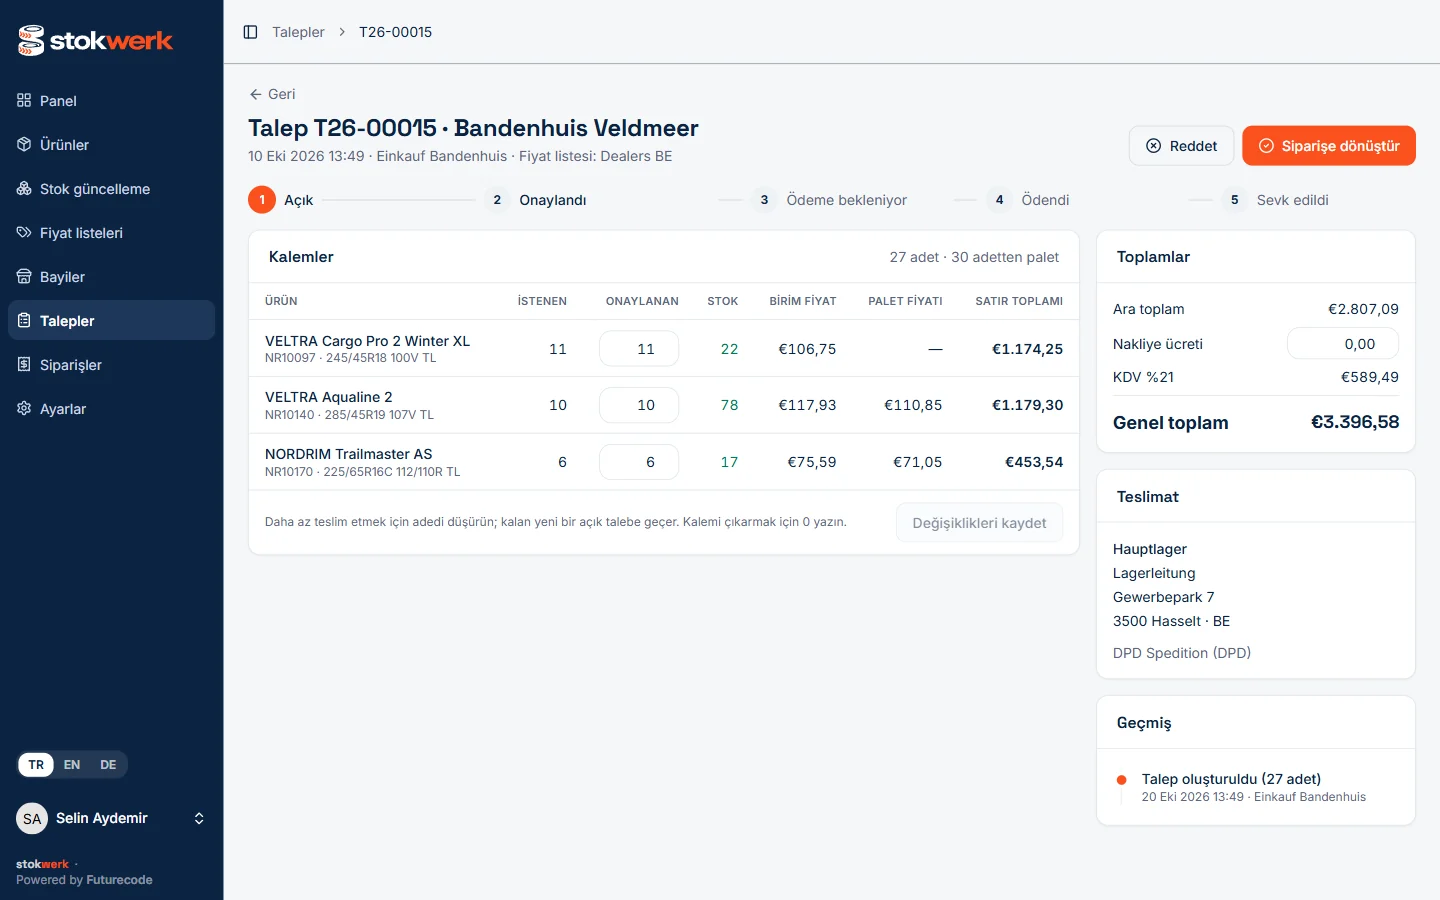Click approved quantity field for VELTRA Aqualine 2
Image resolution: width=1440 pixels, height=900 pixels.
(639, 405)
